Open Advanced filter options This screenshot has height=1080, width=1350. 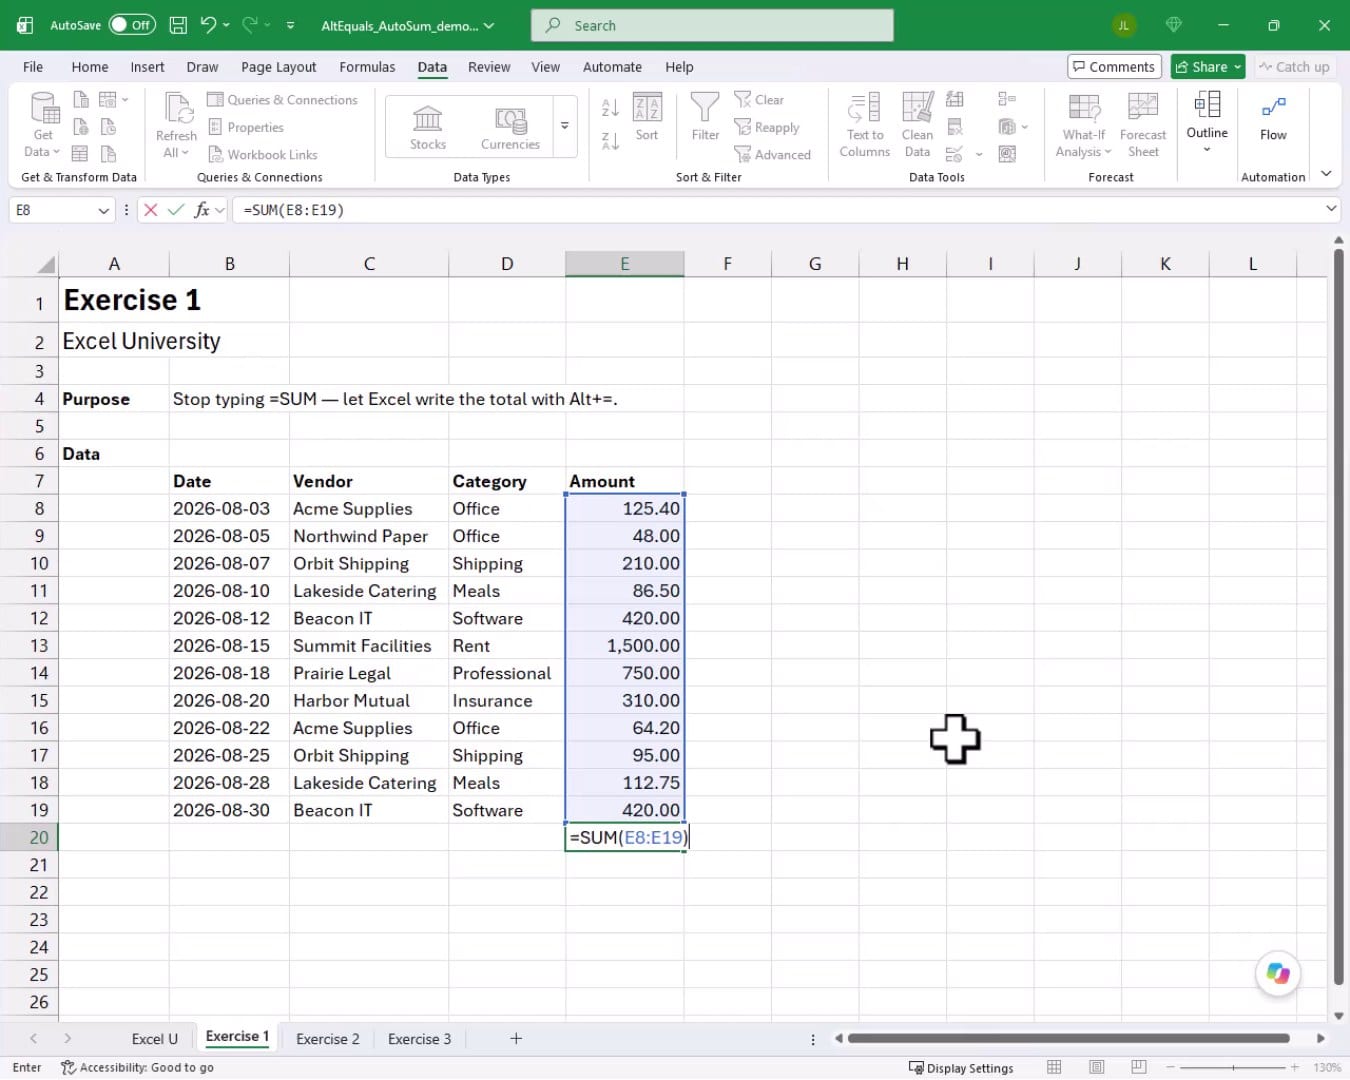(773, 154)
